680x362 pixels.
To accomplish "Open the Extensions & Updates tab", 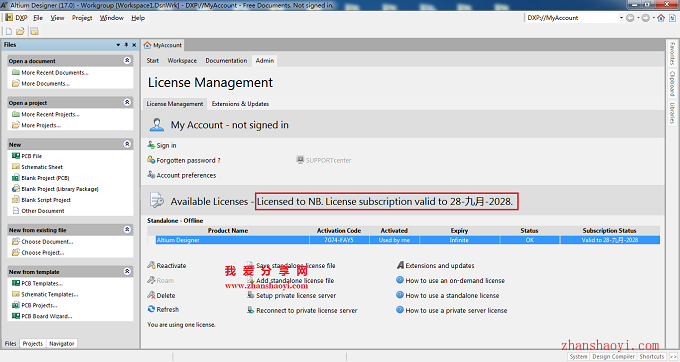I will [x=240, y=104].
